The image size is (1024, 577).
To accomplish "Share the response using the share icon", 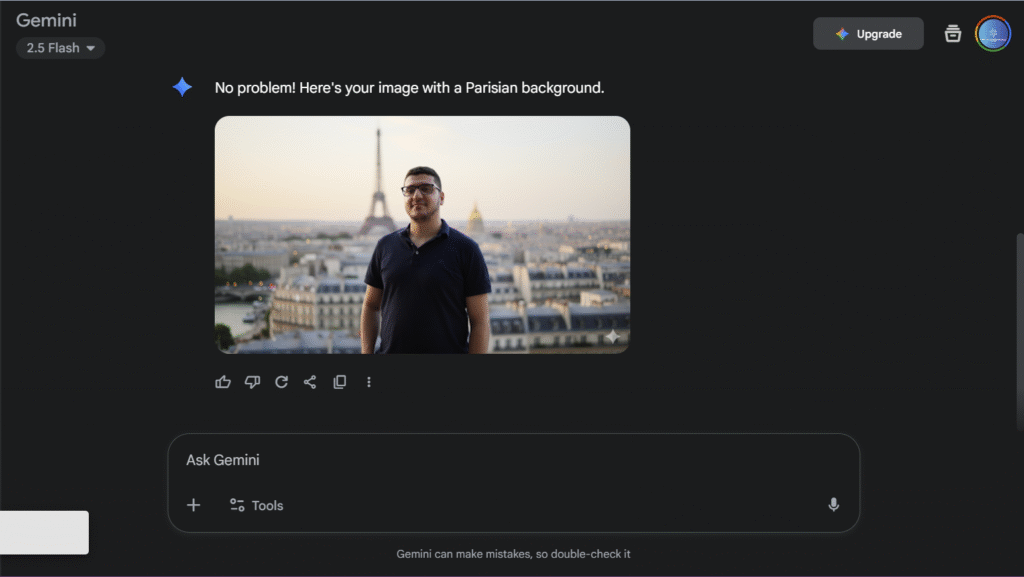I will click(x=310, y=382).
